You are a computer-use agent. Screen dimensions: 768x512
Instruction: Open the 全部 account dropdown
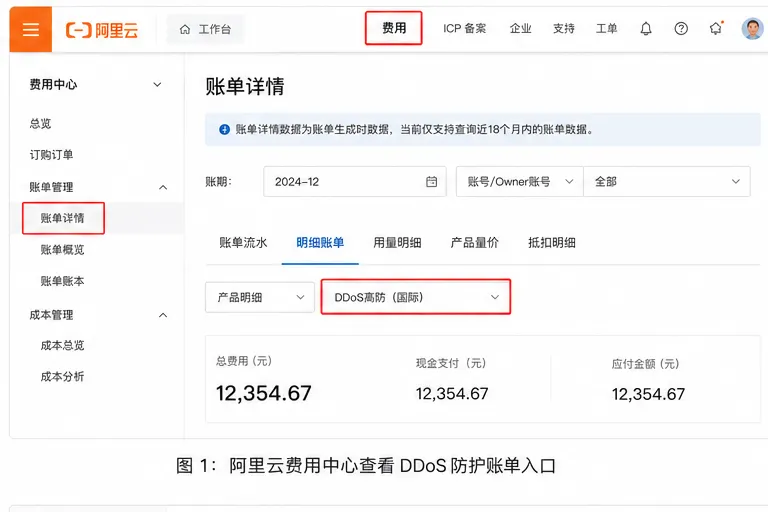[667, 182]
